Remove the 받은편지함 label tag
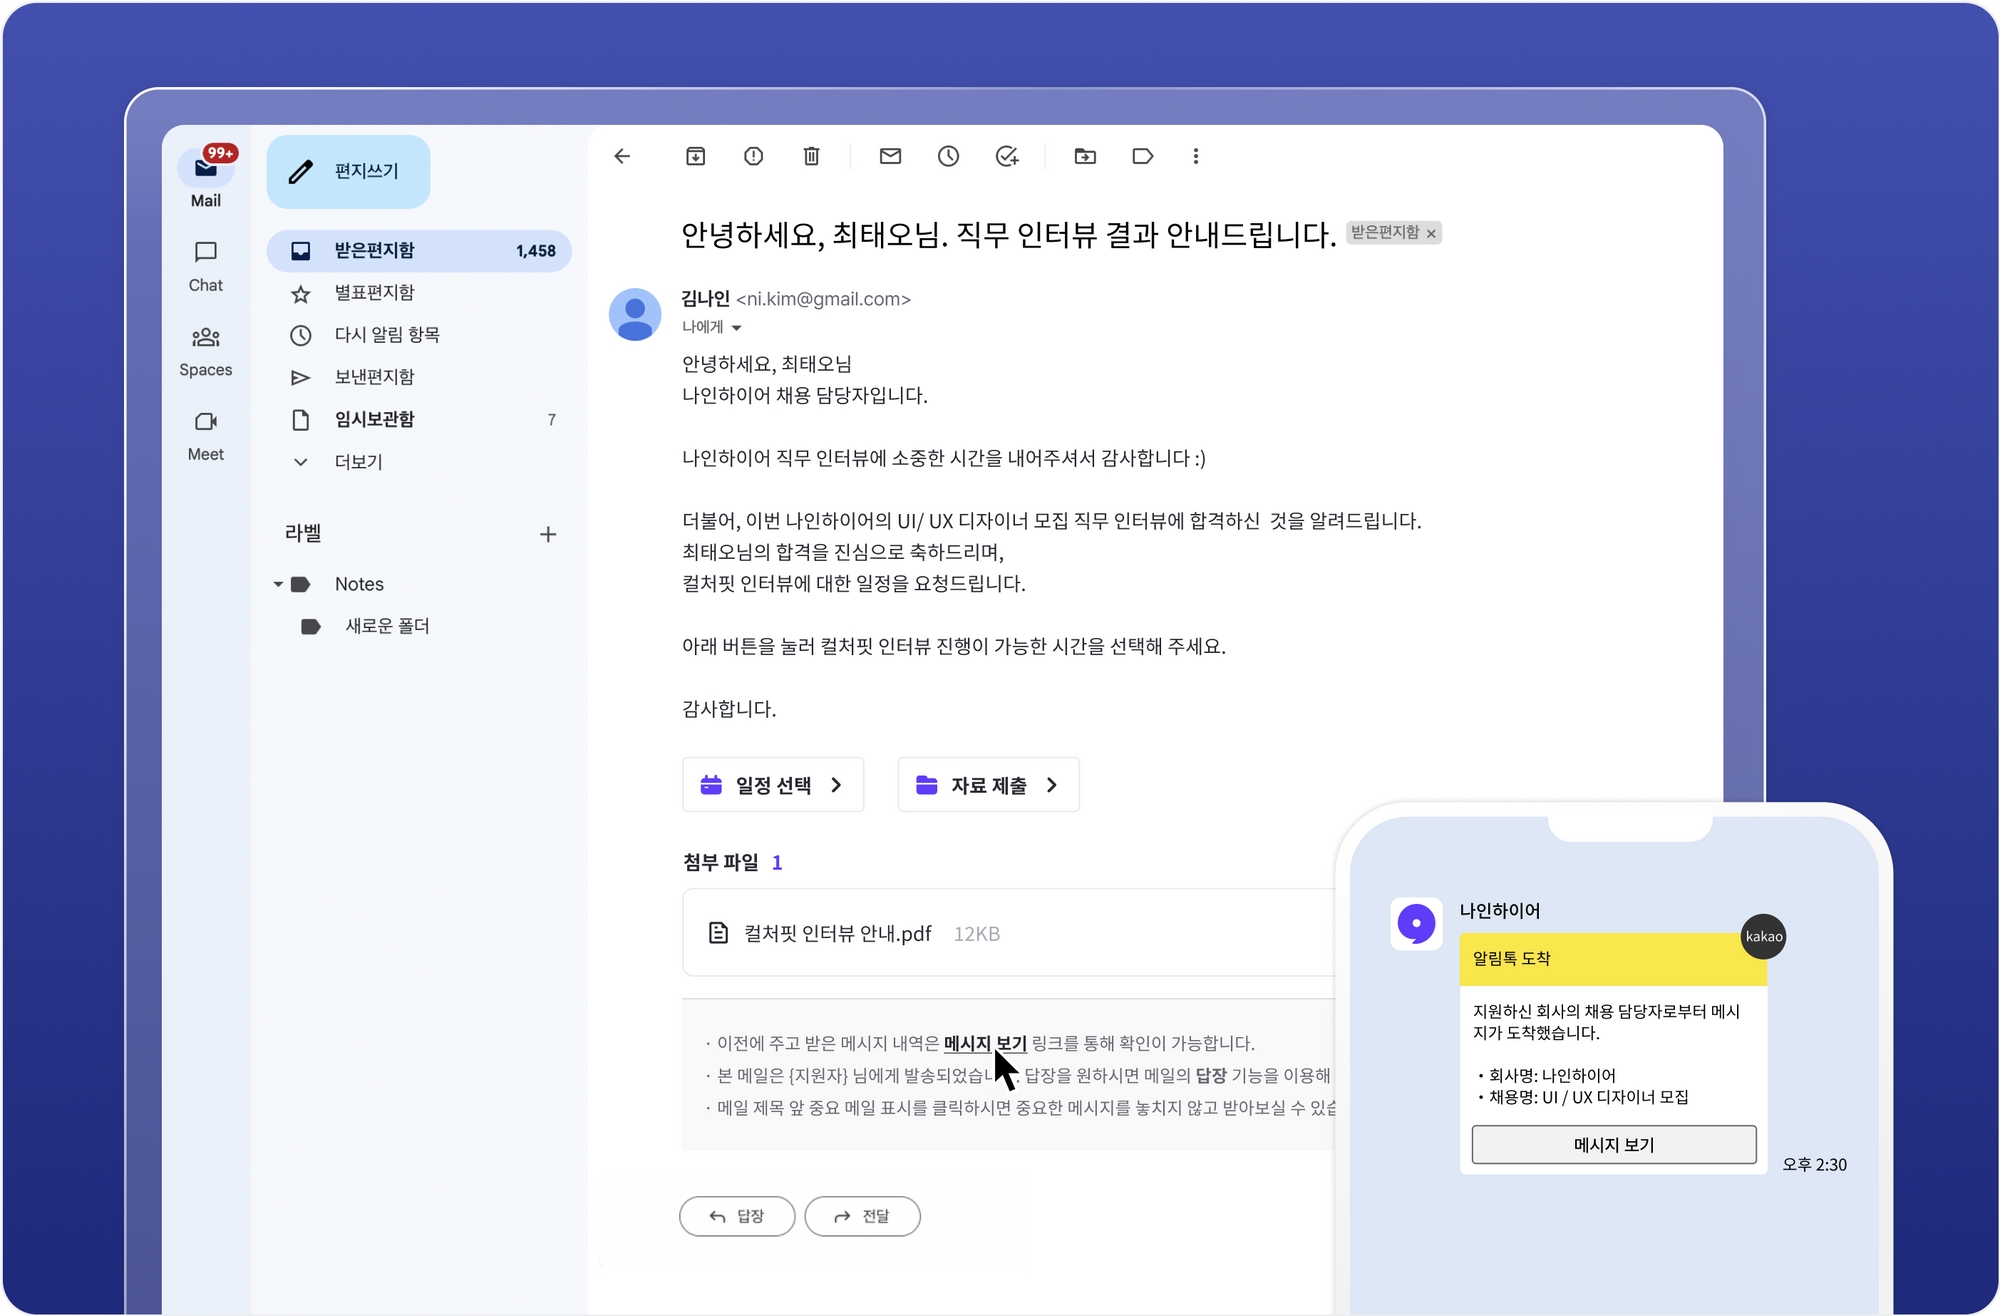This screenshot has height=1316, width=2000. click(1431, 234)
